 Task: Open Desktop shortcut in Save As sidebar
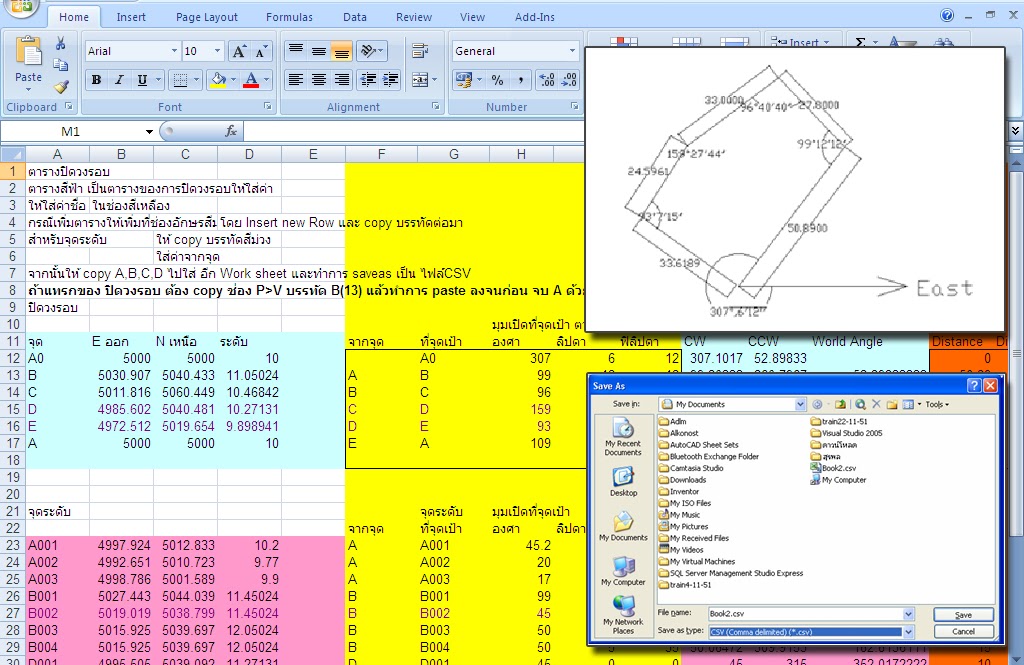[x=623, y=482]
